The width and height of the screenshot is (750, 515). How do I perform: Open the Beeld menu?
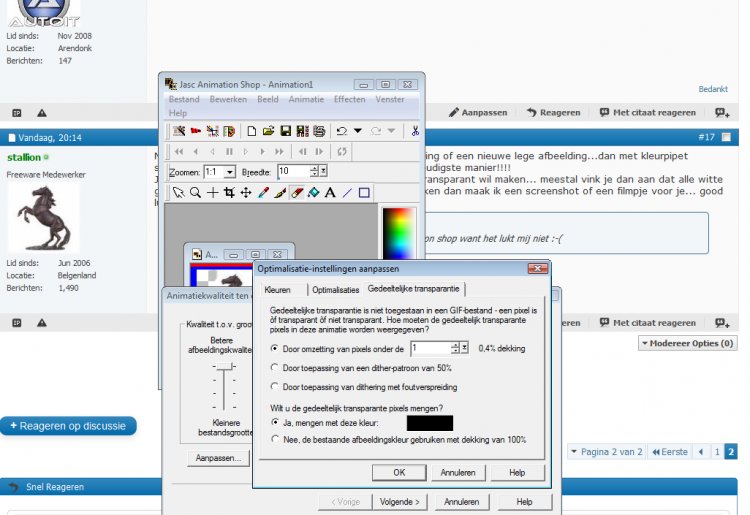pyautogui.click(x=268, y=99)
